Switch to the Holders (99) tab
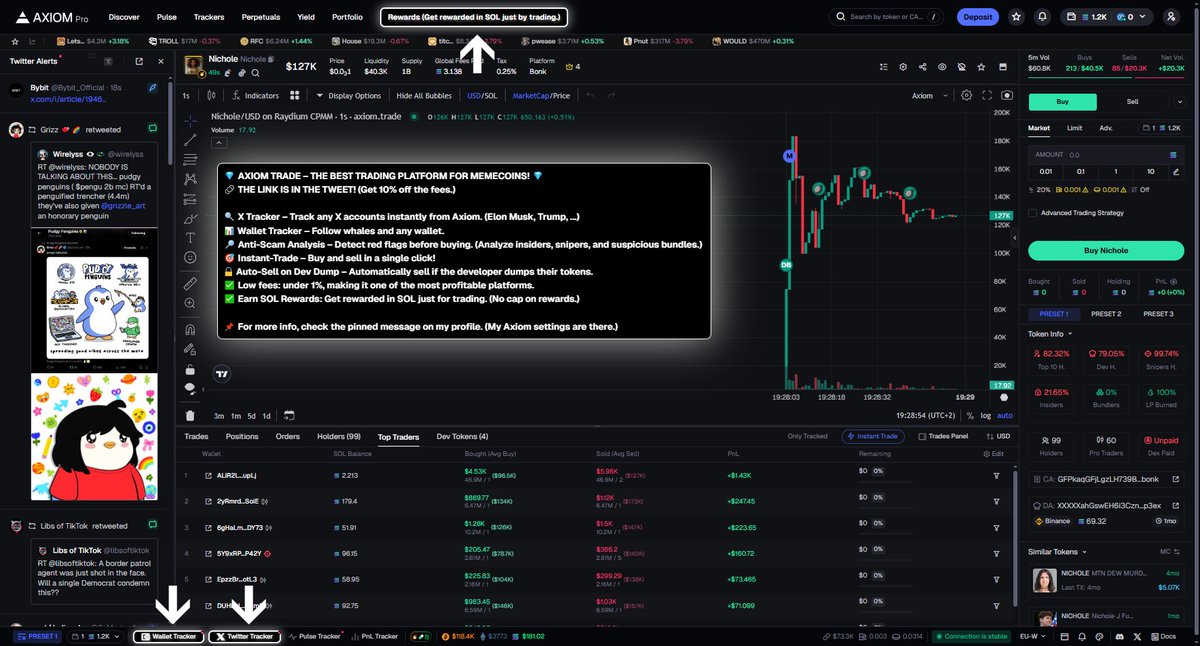The height and width of the screenshot is (646, 1200). pos(339,436)
